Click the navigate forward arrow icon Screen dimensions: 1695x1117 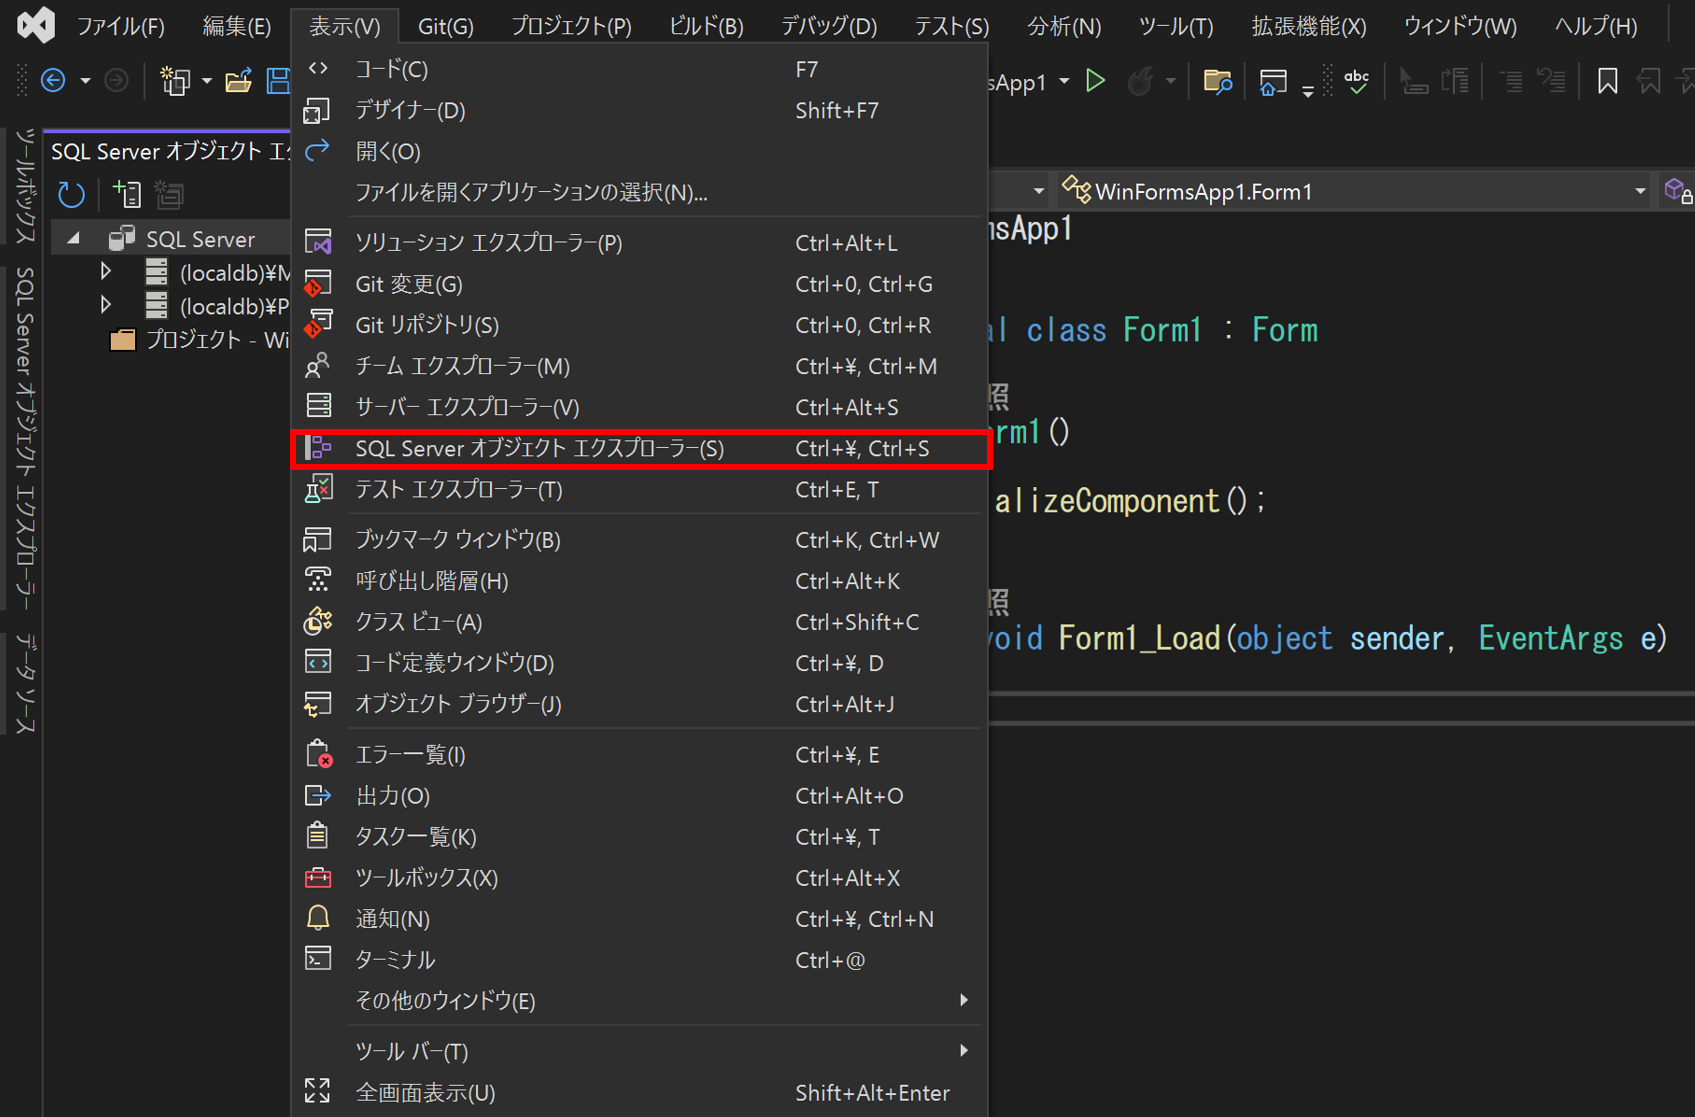pos(116,81)
